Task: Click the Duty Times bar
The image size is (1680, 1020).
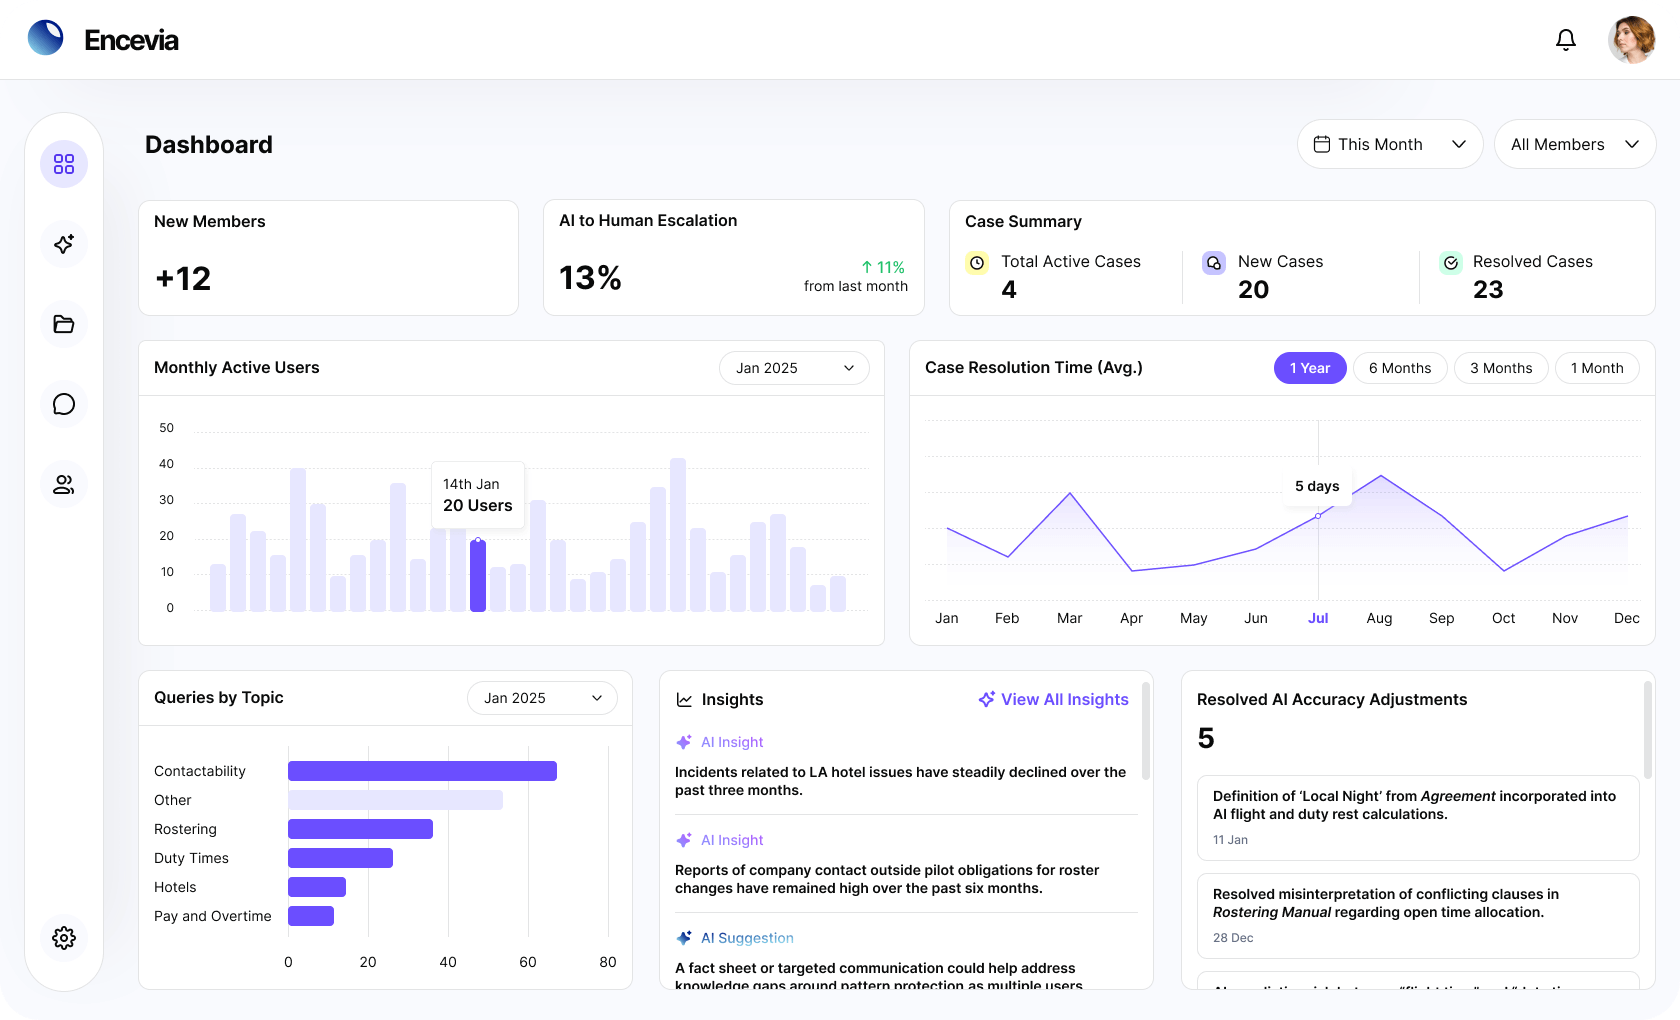Action: 340,858
